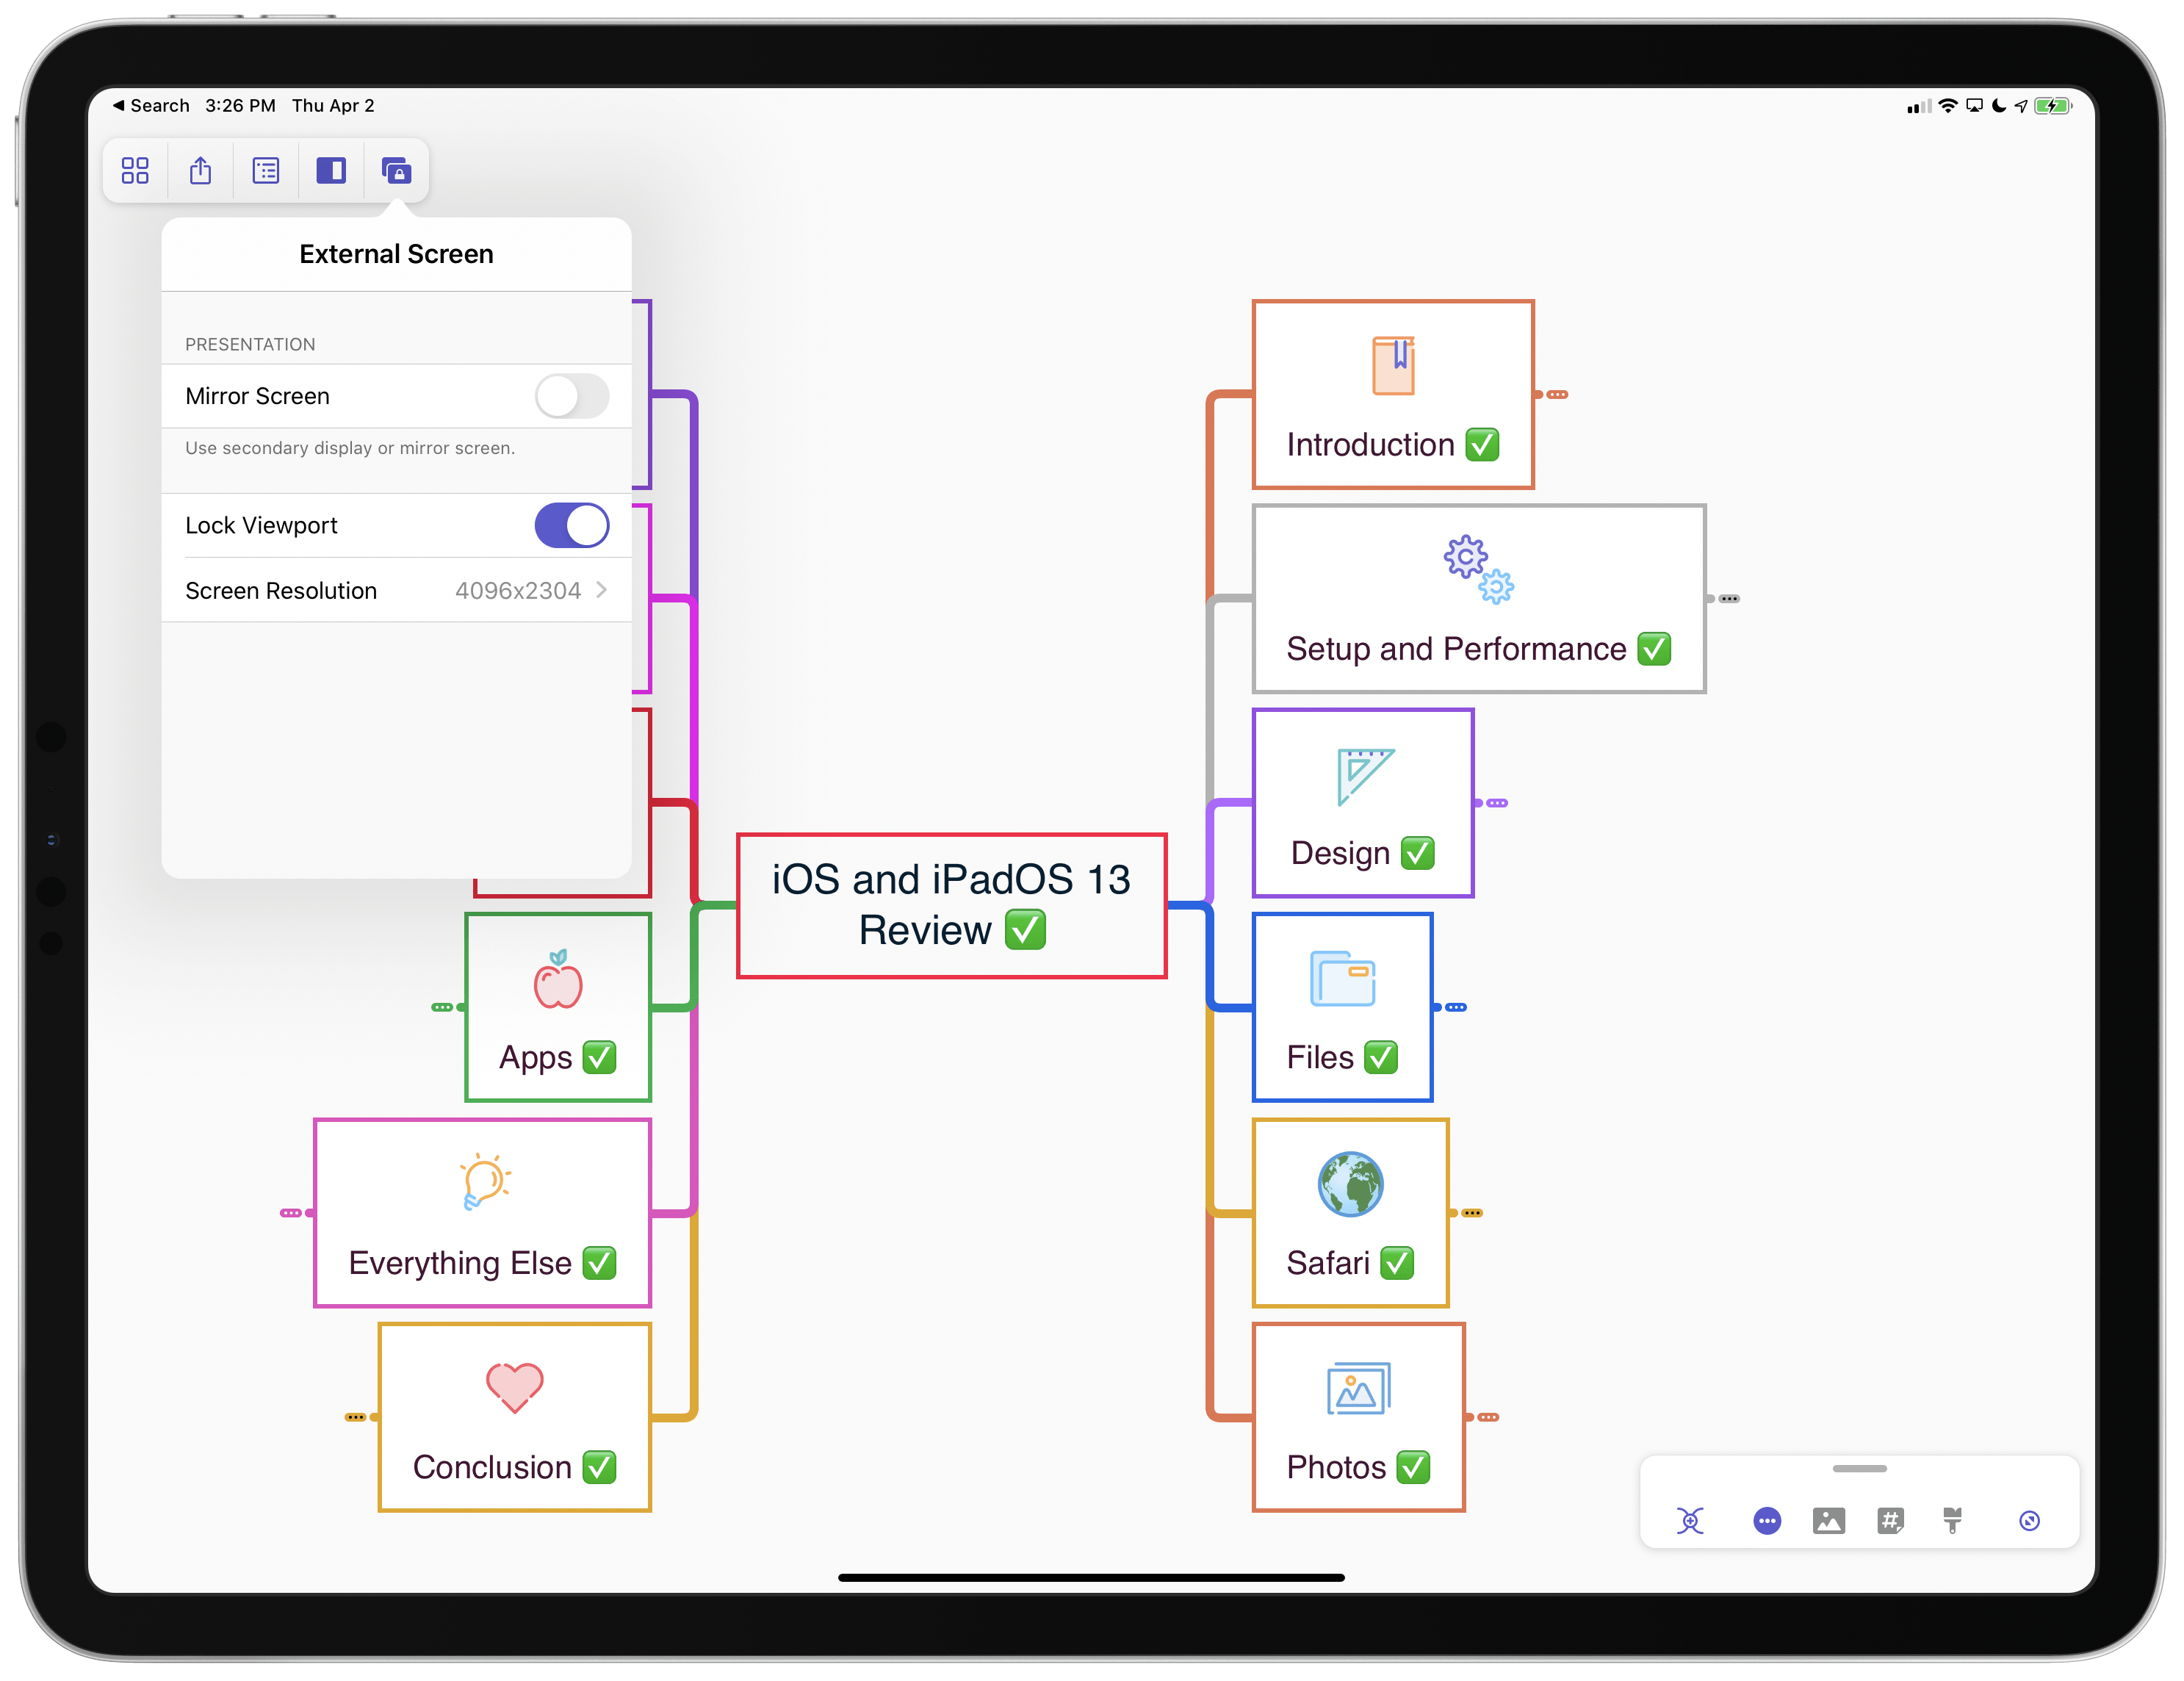This screenshot has height=1681, width=2184.
Task: Expand the Files node branch
Action: pos(1456,1007)
